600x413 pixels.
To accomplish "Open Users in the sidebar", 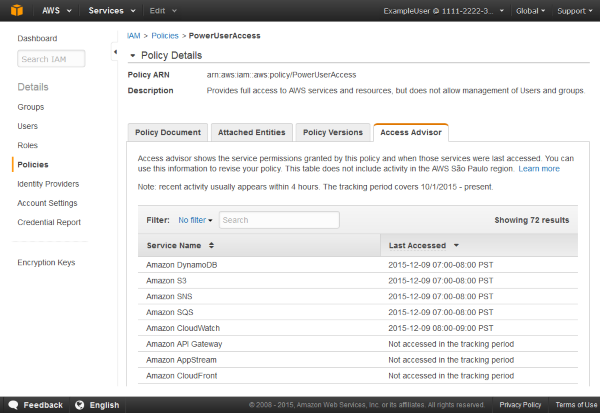I will coord(28,126).
